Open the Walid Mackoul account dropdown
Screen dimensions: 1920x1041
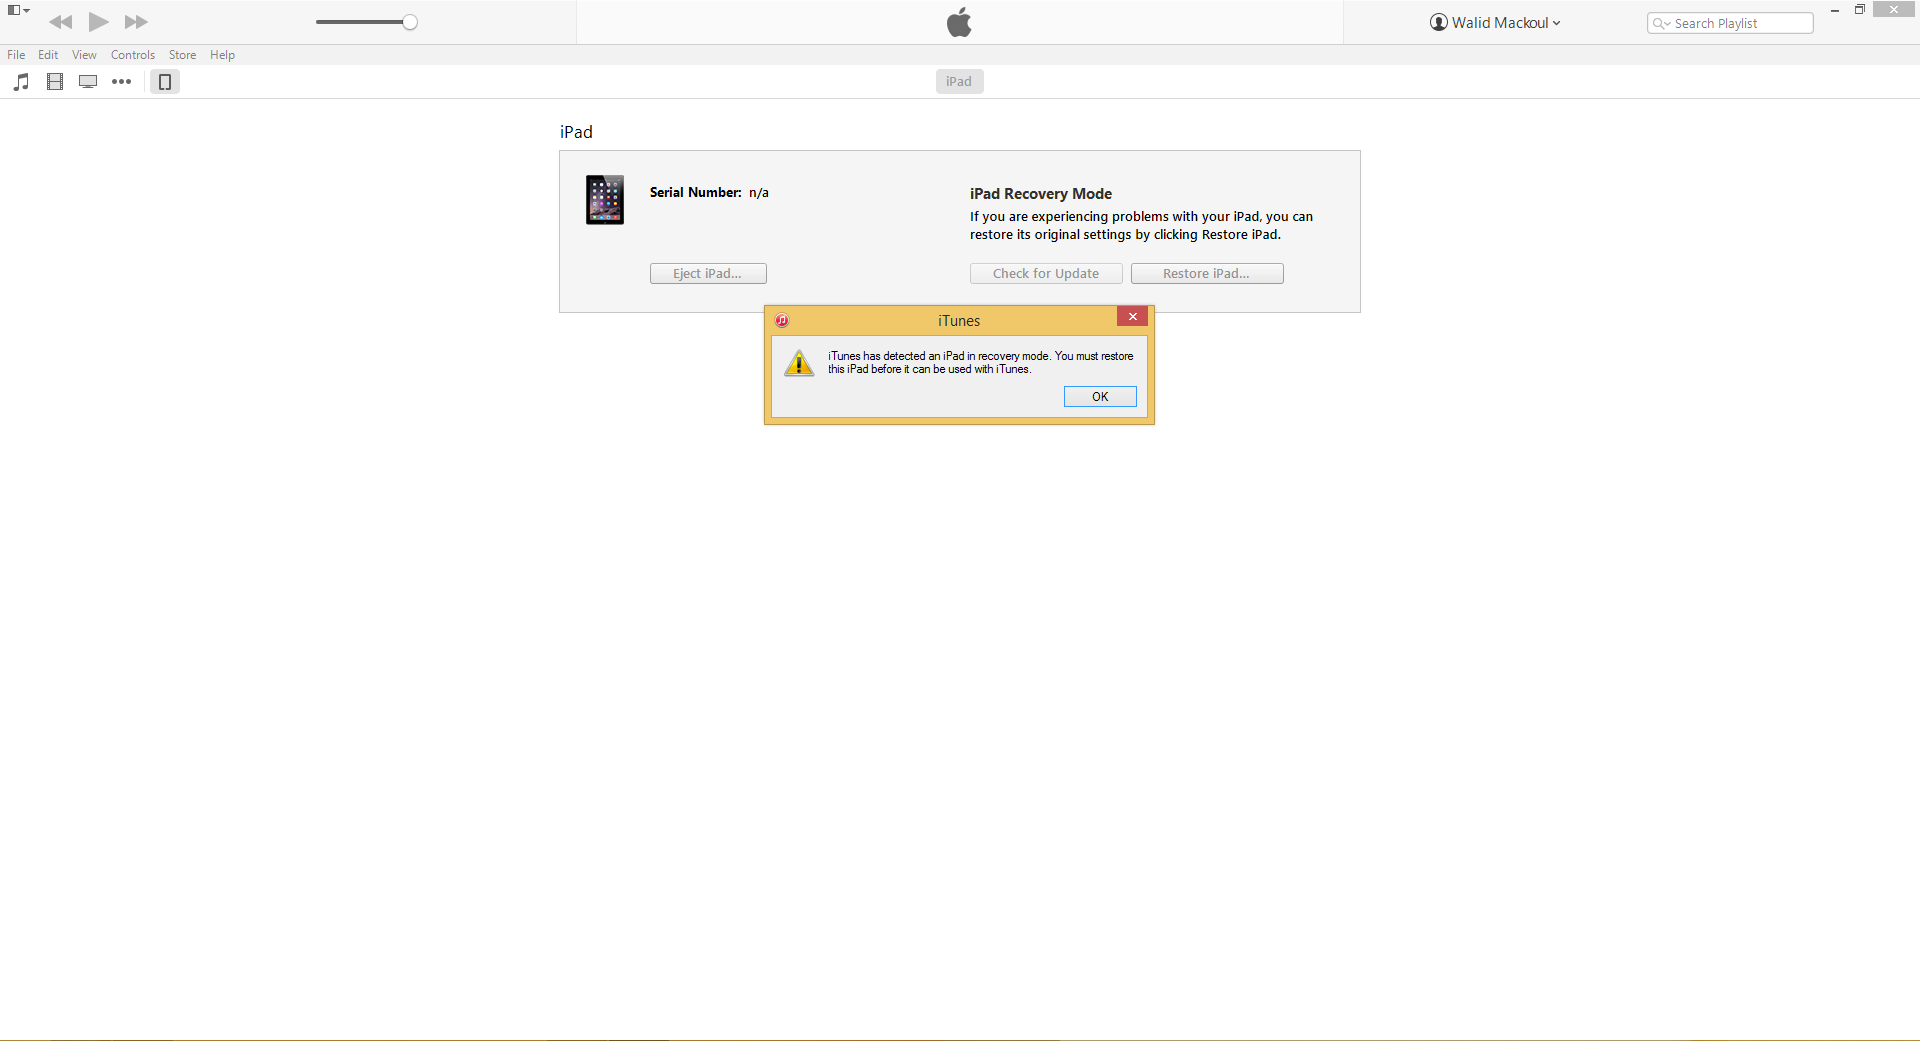coord(1495,23)
